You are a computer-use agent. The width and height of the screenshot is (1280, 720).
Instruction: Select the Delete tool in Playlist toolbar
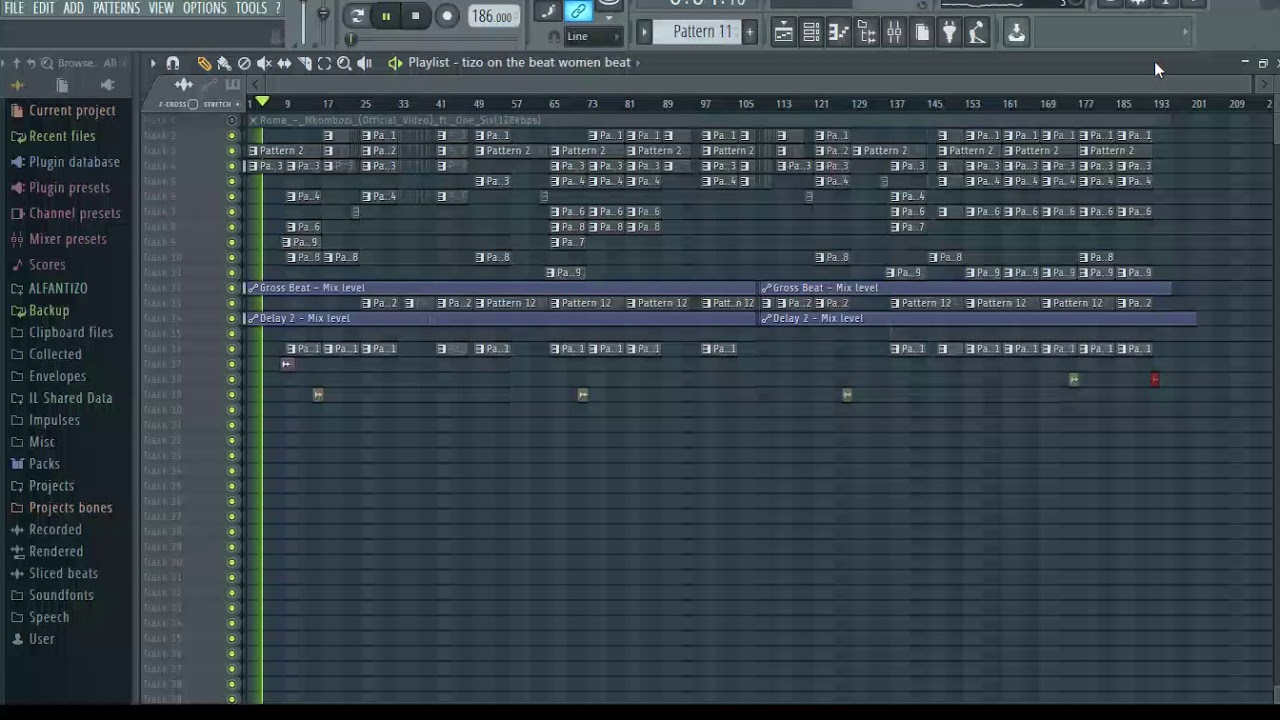244,63
